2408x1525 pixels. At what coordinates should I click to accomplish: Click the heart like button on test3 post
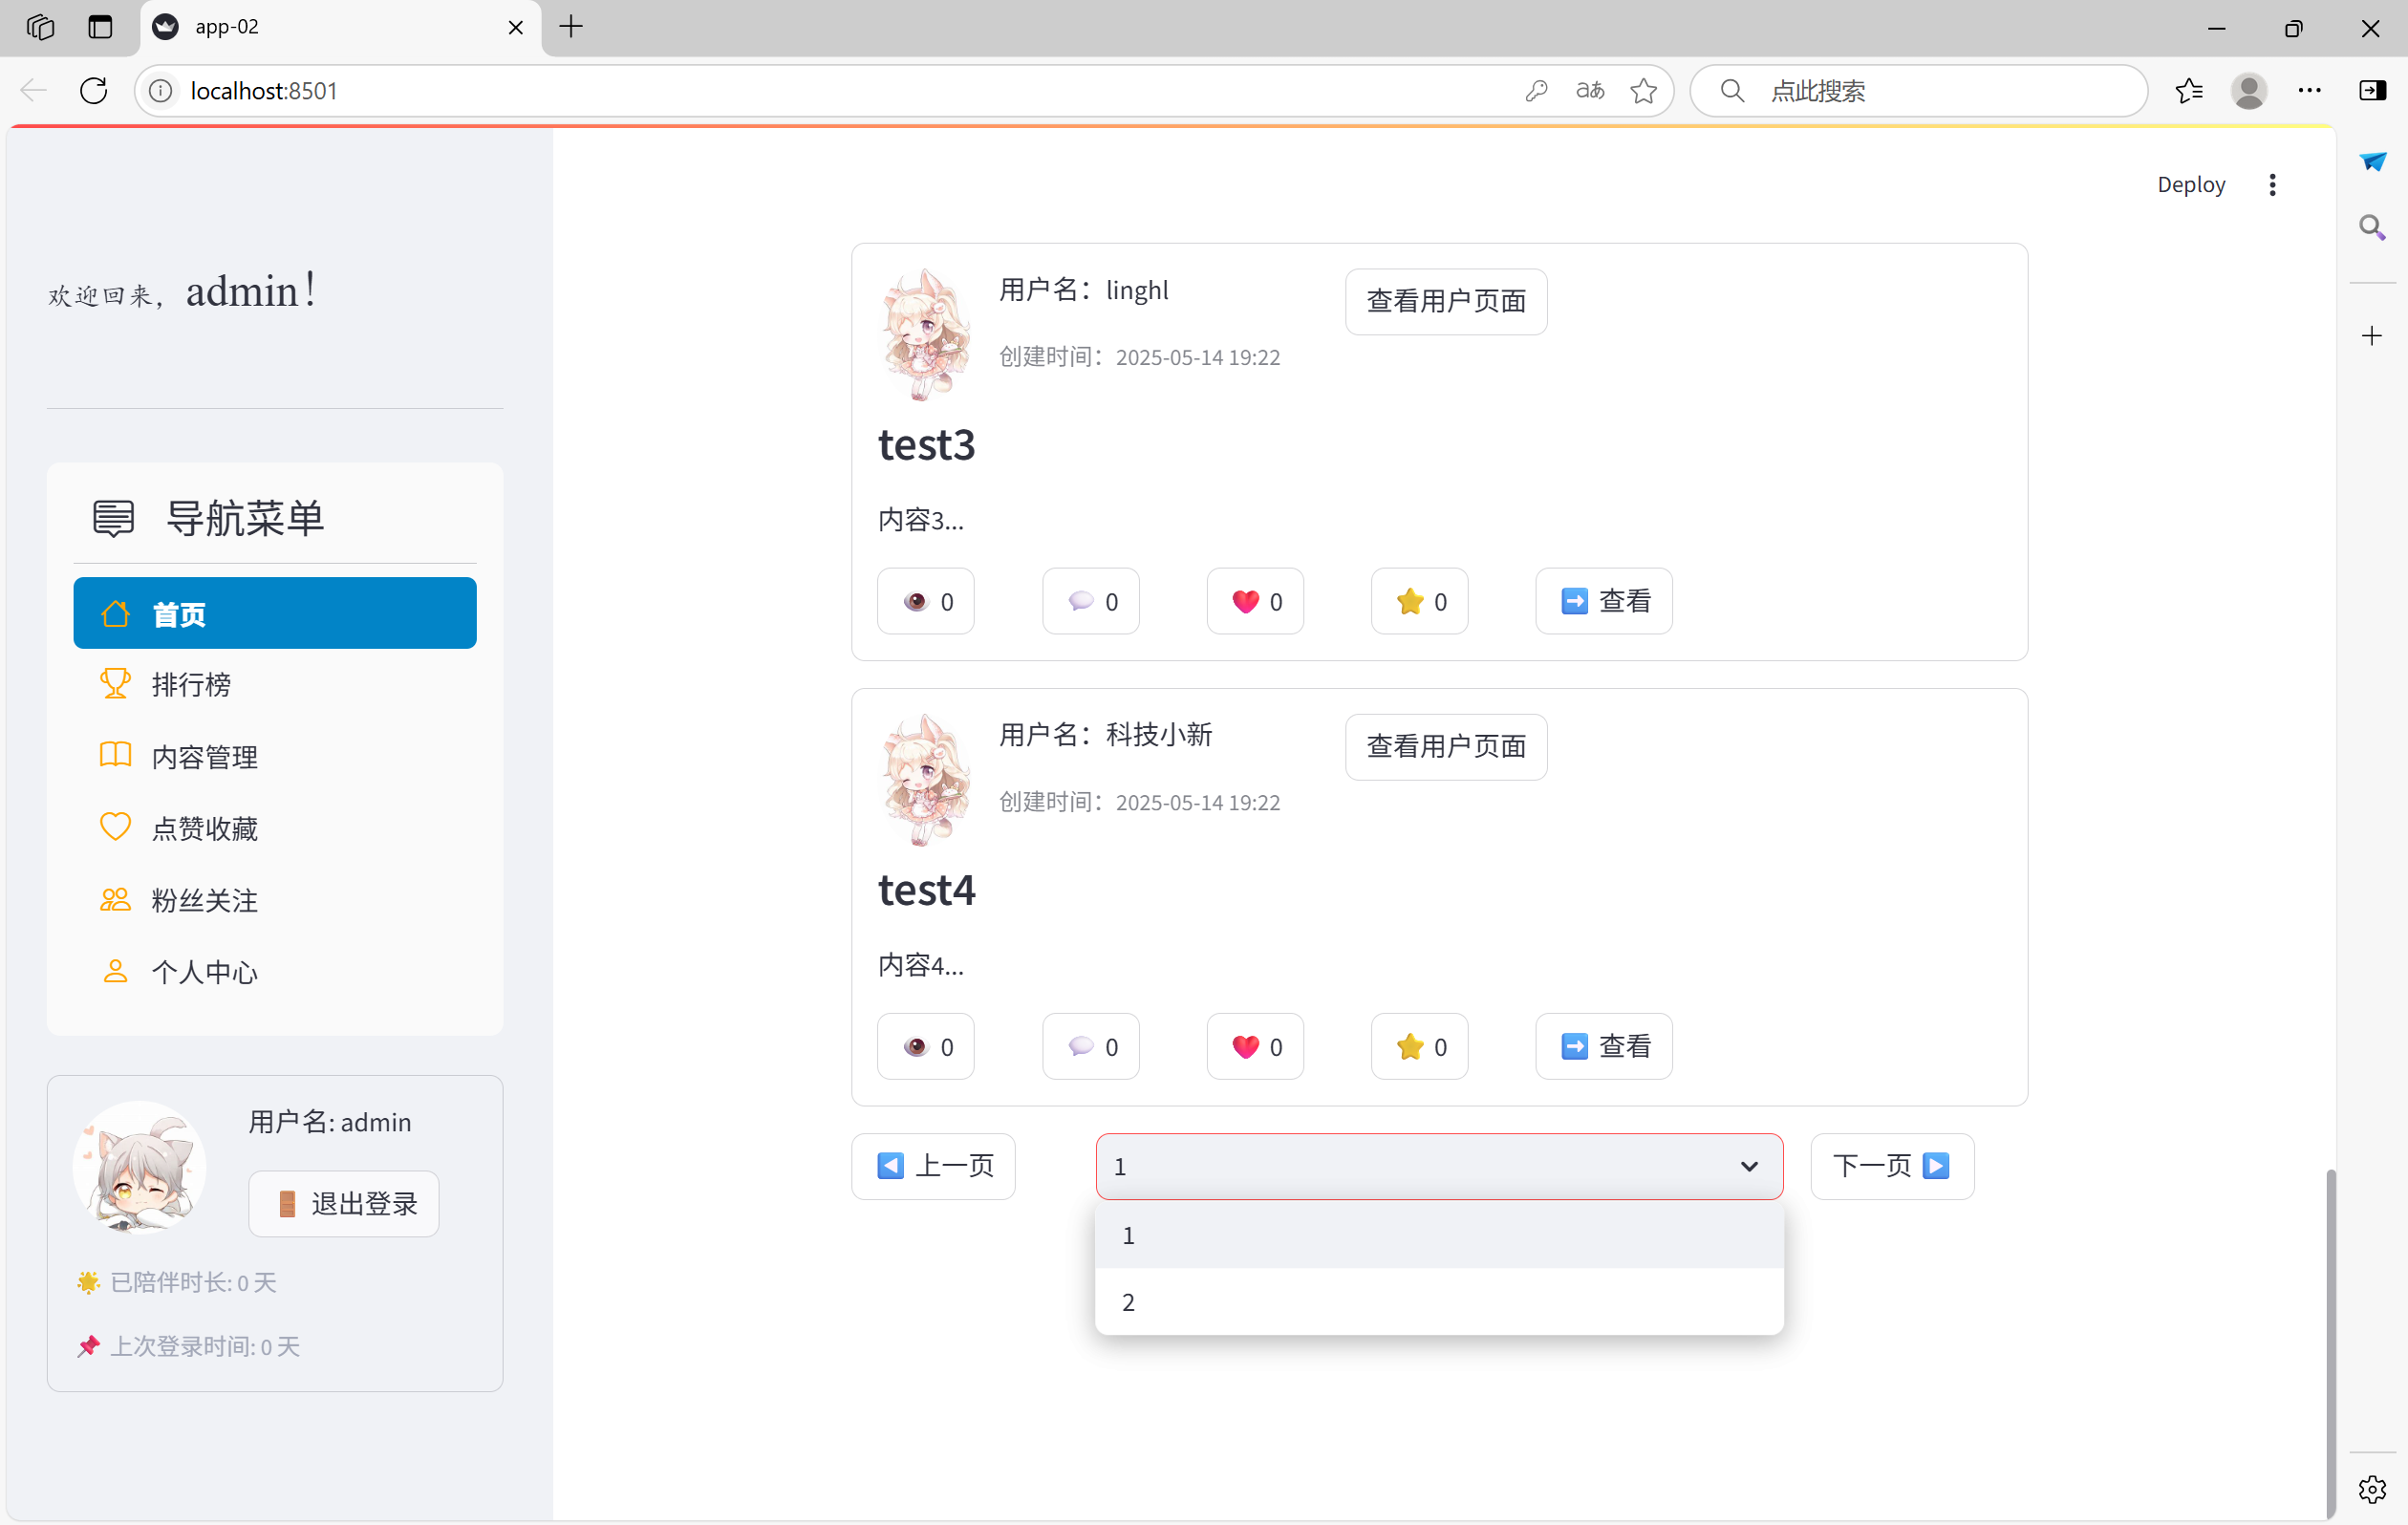1254,601
